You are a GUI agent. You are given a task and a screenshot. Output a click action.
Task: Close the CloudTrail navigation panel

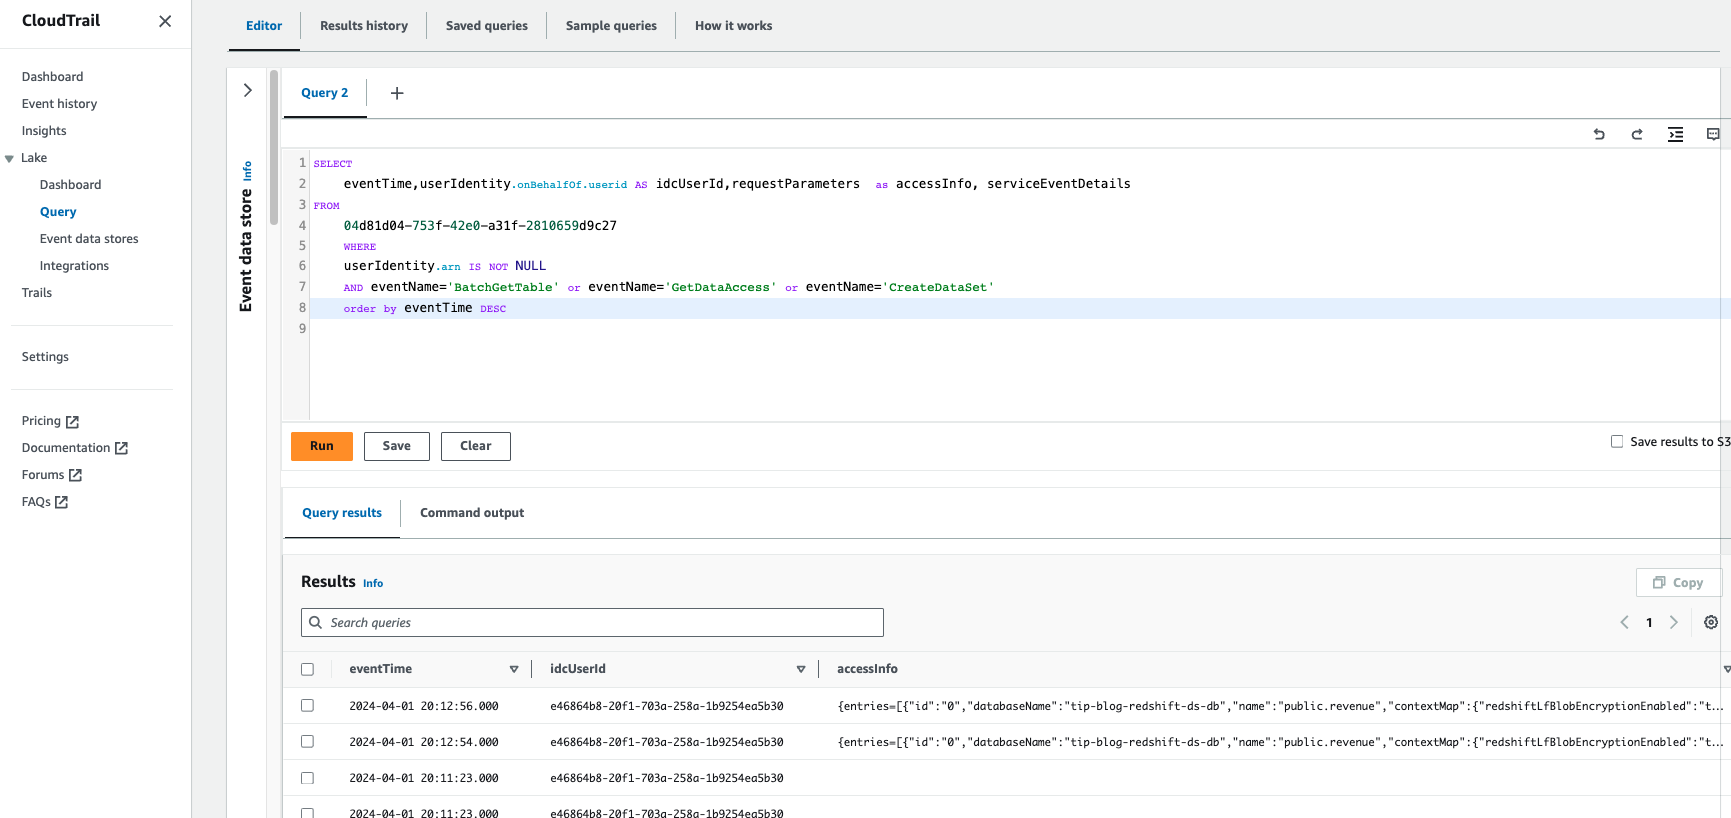[165, 21]
